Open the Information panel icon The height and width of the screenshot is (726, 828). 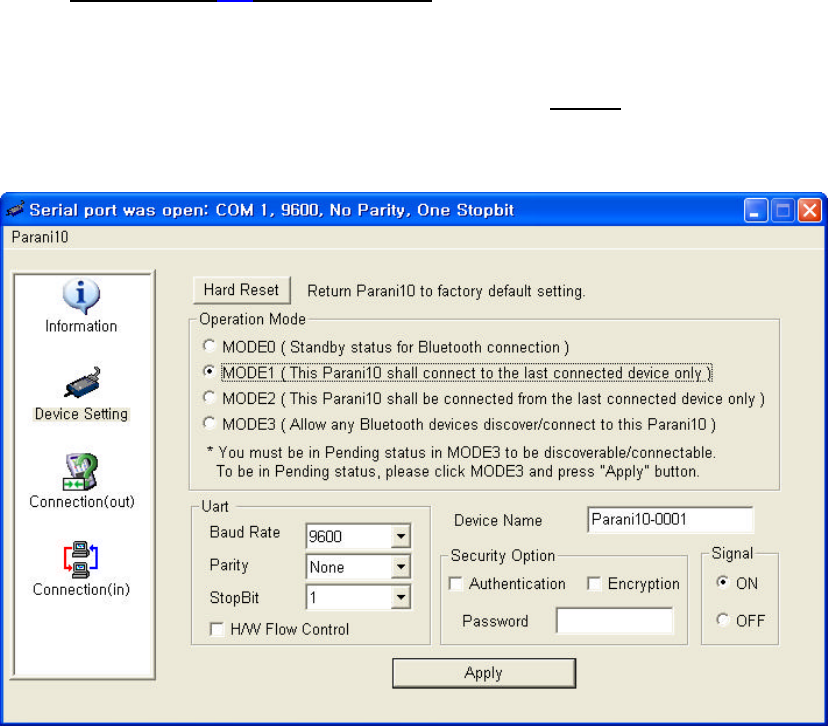click(x=81, y=295)
